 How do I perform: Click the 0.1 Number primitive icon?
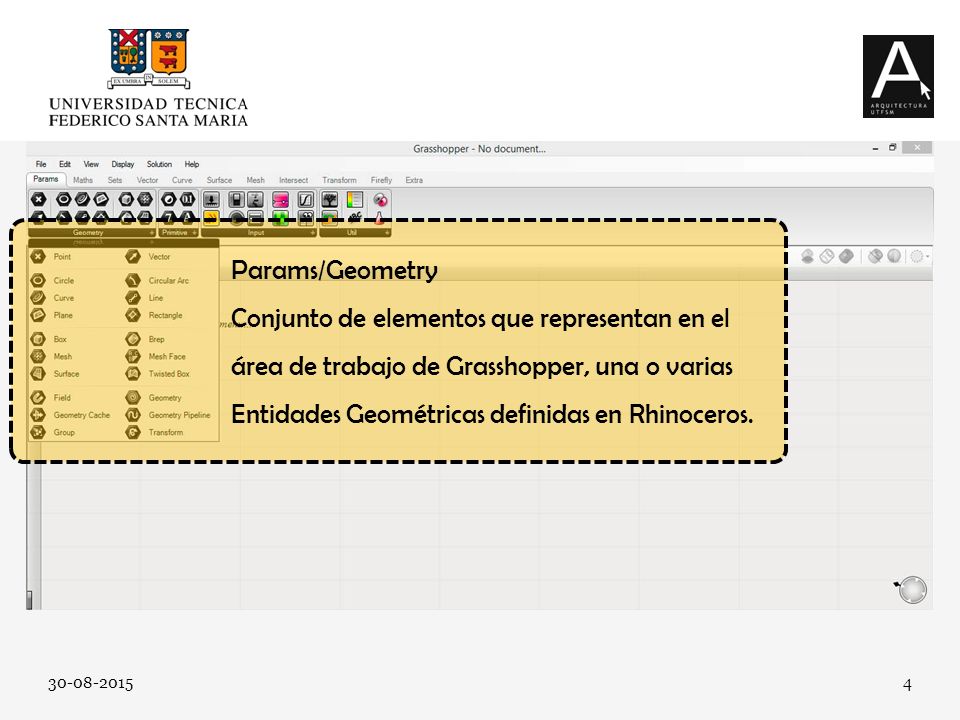pos(187,199)
